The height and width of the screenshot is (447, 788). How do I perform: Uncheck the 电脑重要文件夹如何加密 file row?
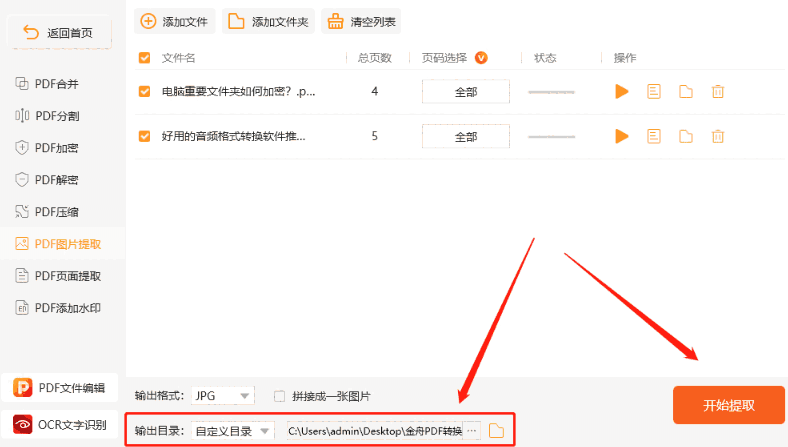144,92
